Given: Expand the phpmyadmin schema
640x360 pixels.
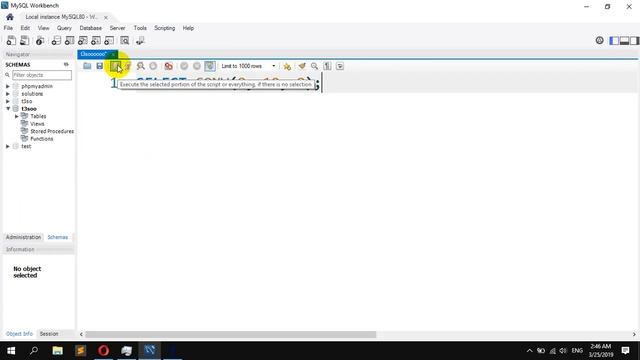Looking at the screenshot, I should coord(8,86).
